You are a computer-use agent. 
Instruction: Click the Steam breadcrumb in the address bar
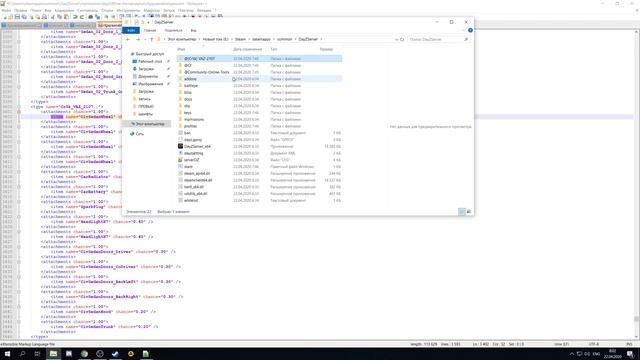tap(240, 39)
